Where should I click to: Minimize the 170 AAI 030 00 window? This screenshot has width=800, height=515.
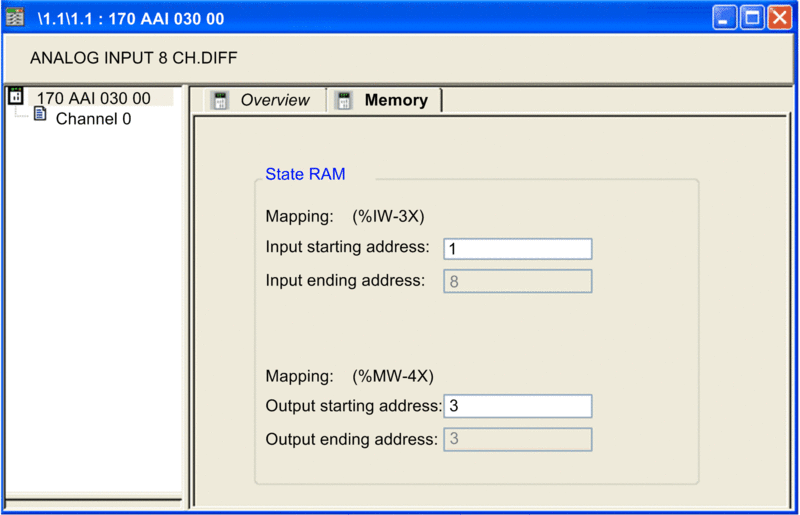725,17
